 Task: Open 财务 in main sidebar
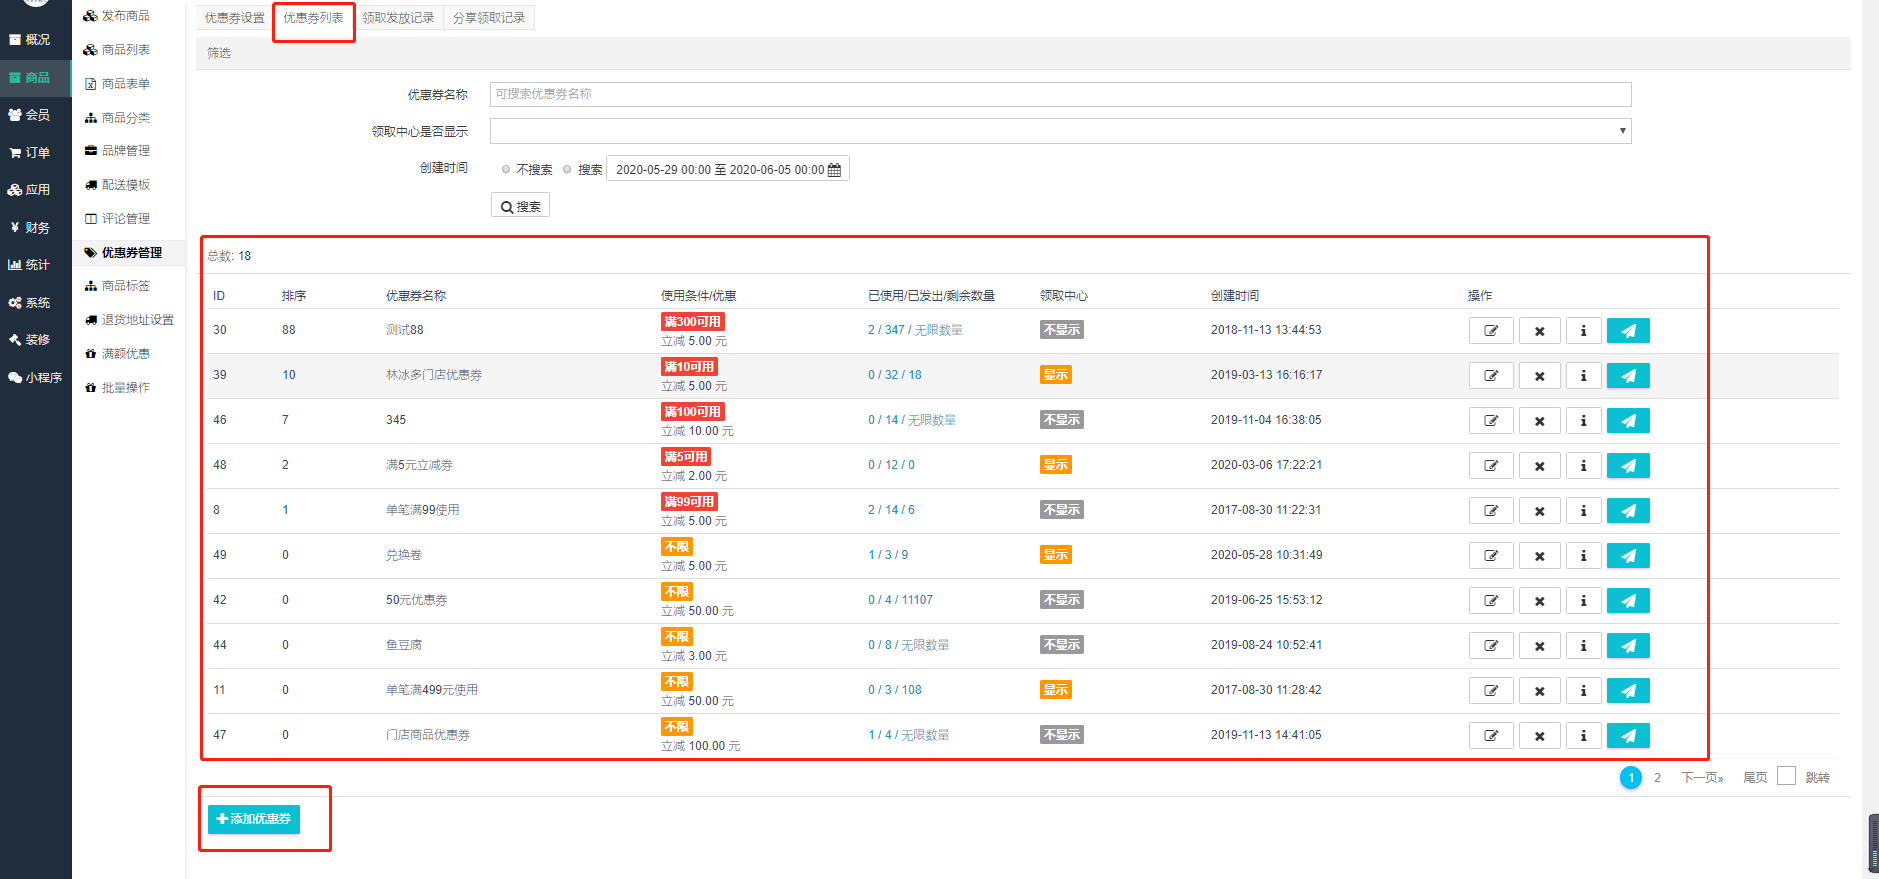[36, 228]
